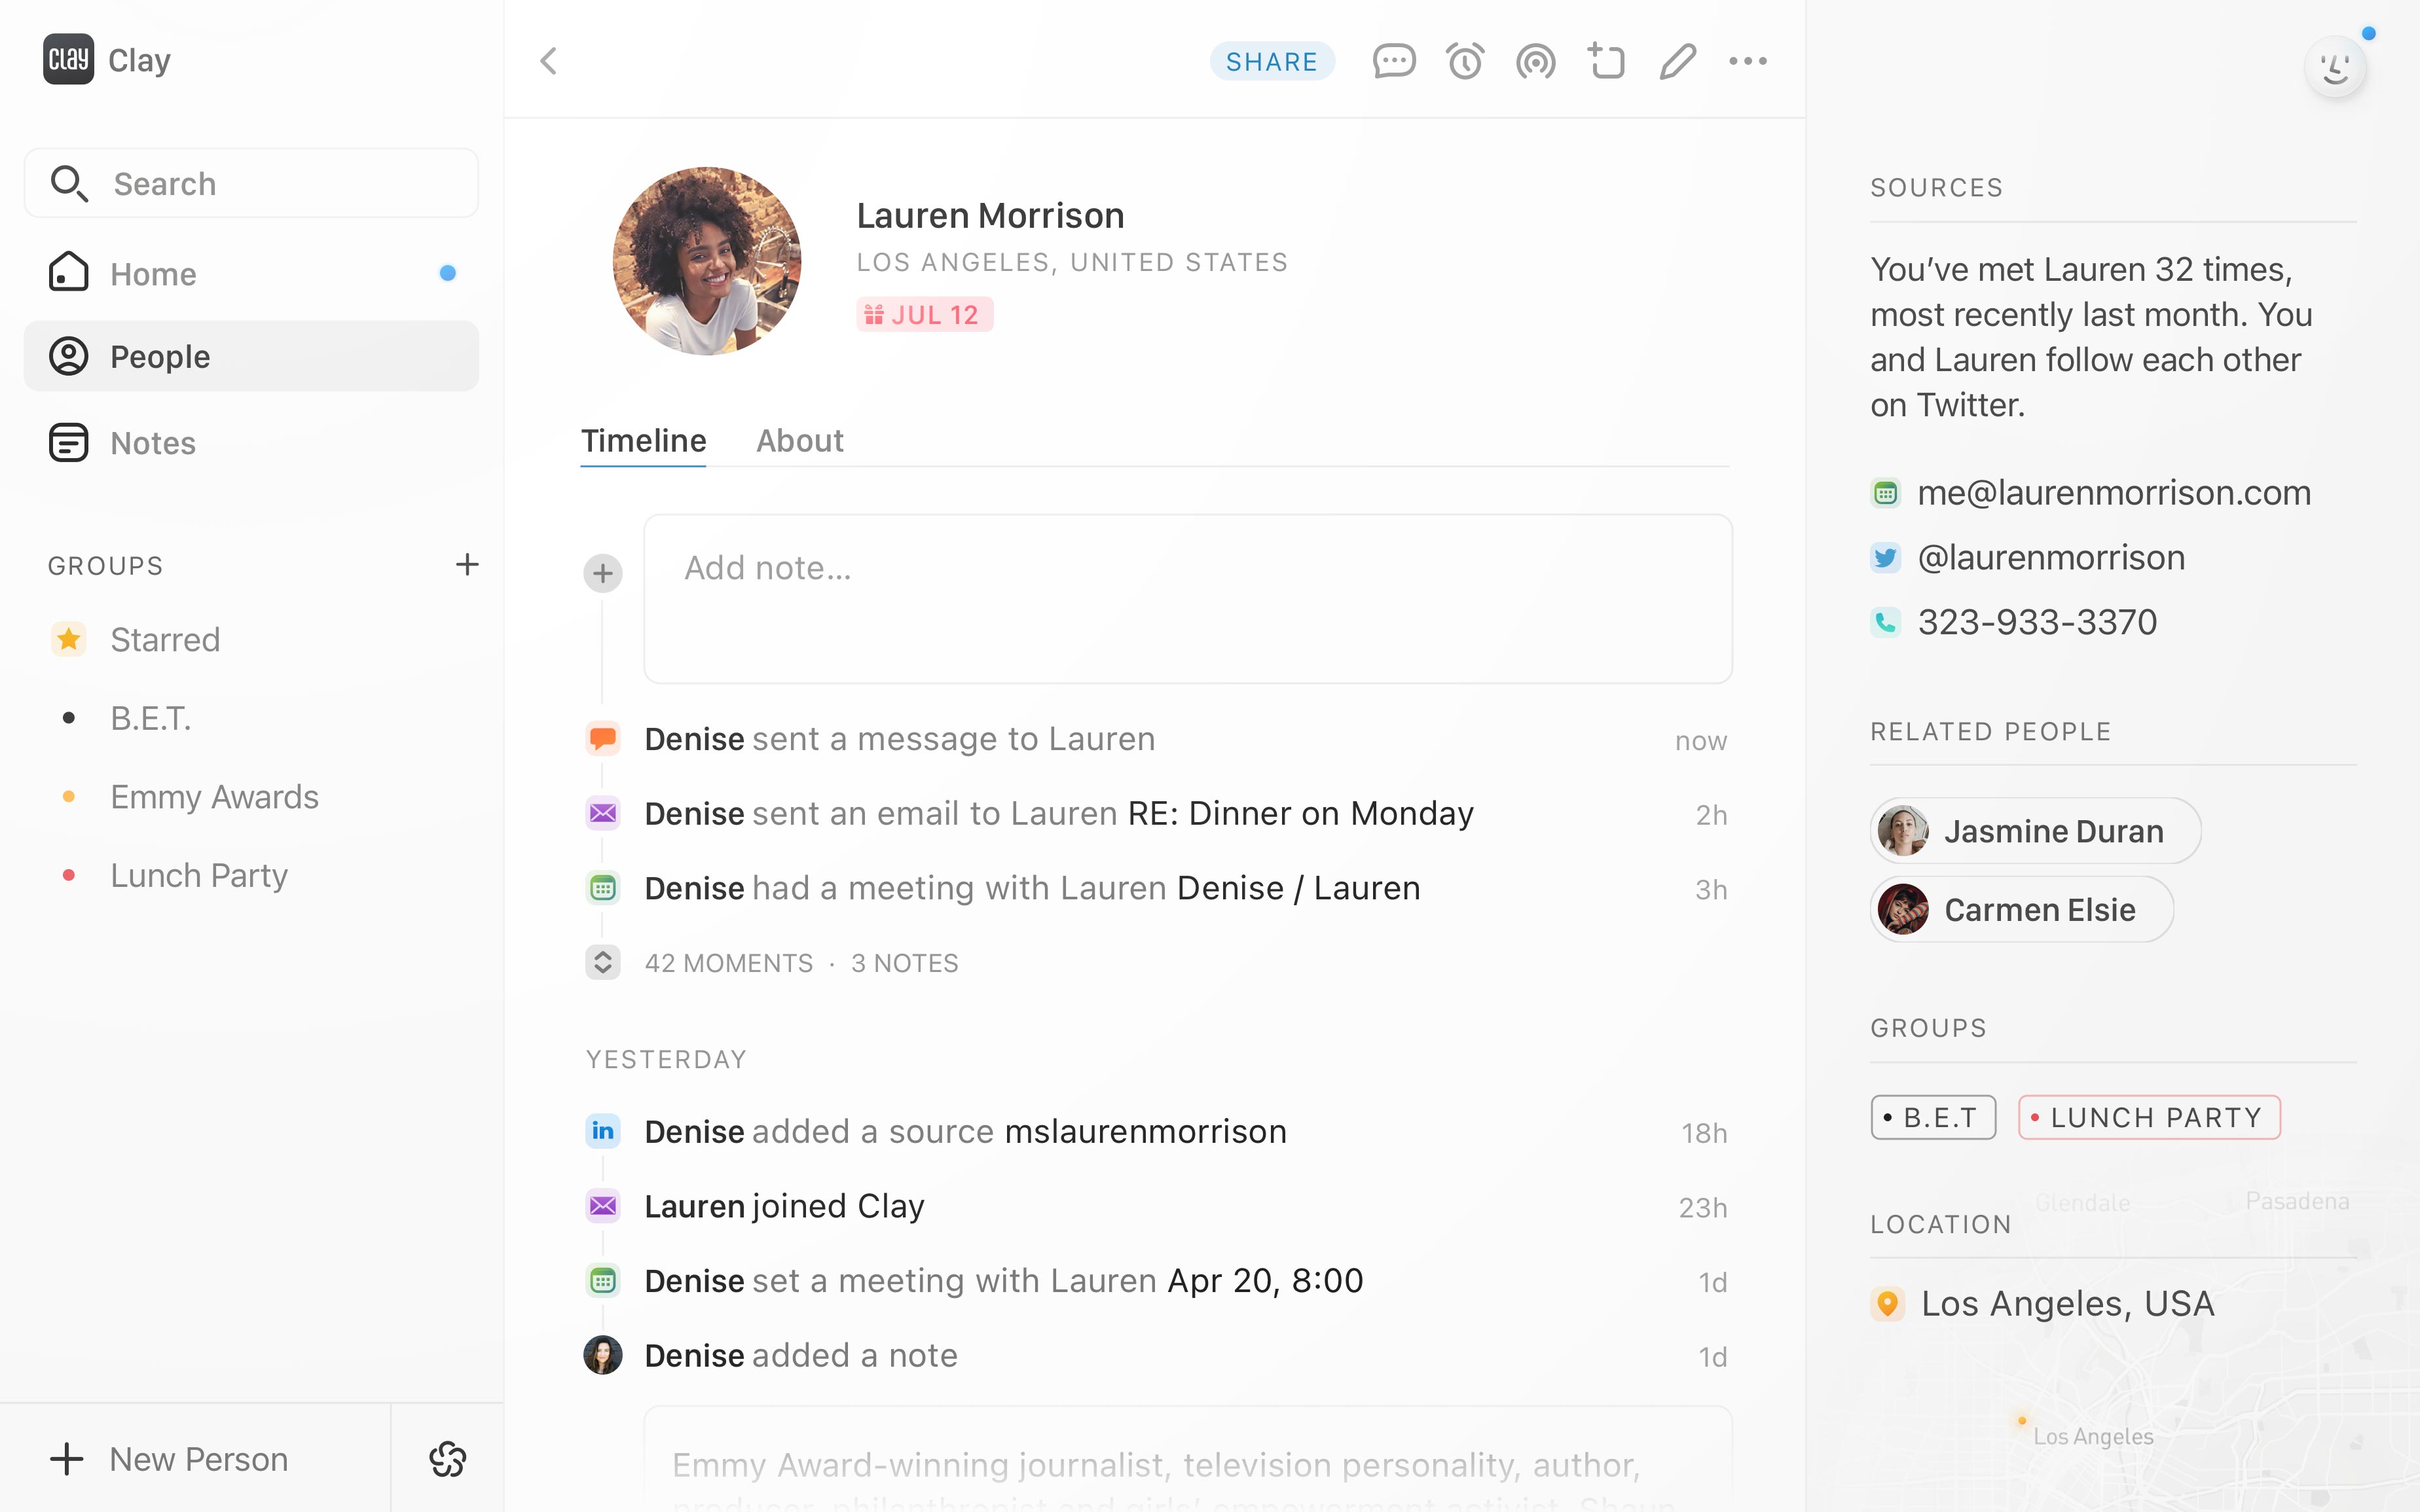2420x1512 pixels.
Task: Click the SHARE button
Action: tap(1271, 61)
